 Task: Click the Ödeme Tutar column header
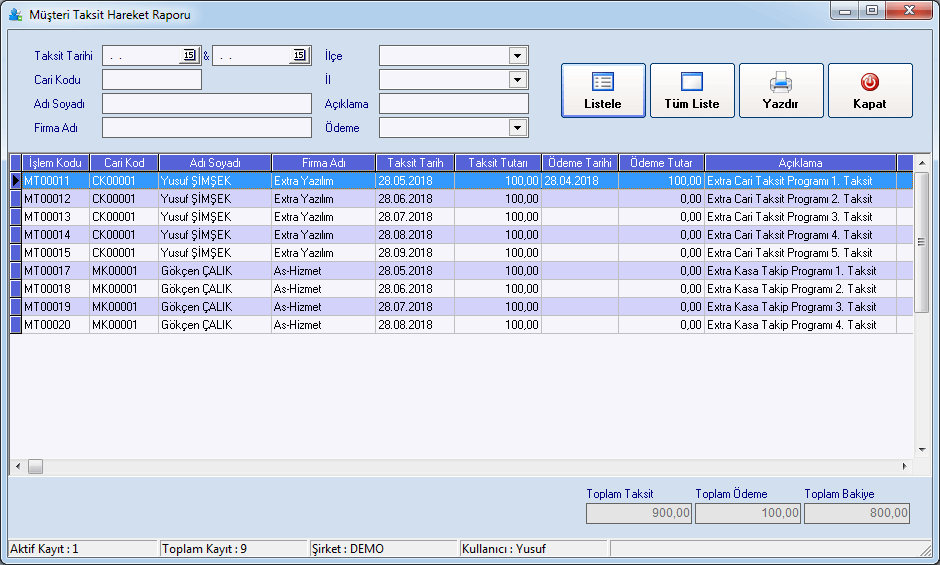661,163
